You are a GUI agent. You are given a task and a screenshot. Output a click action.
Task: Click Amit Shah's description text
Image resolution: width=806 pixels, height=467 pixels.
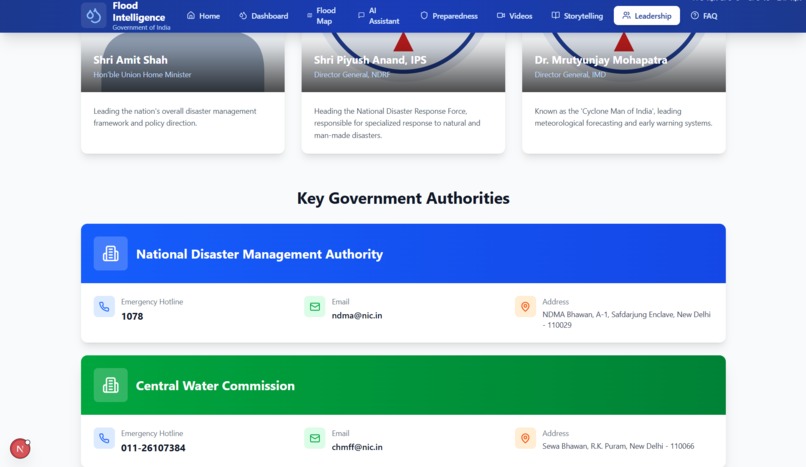pyautogui.click(x=175, y=117)
